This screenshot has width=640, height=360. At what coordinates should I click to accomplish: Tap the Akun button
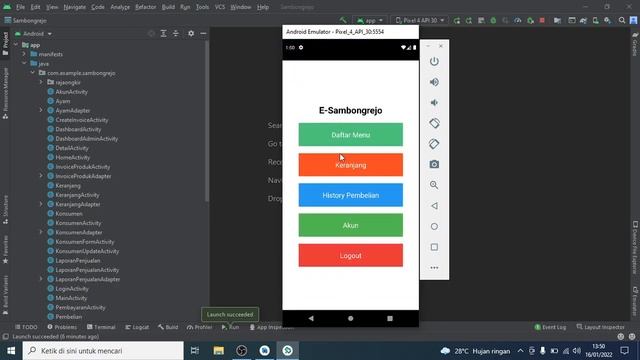click(x=351, y=225)
